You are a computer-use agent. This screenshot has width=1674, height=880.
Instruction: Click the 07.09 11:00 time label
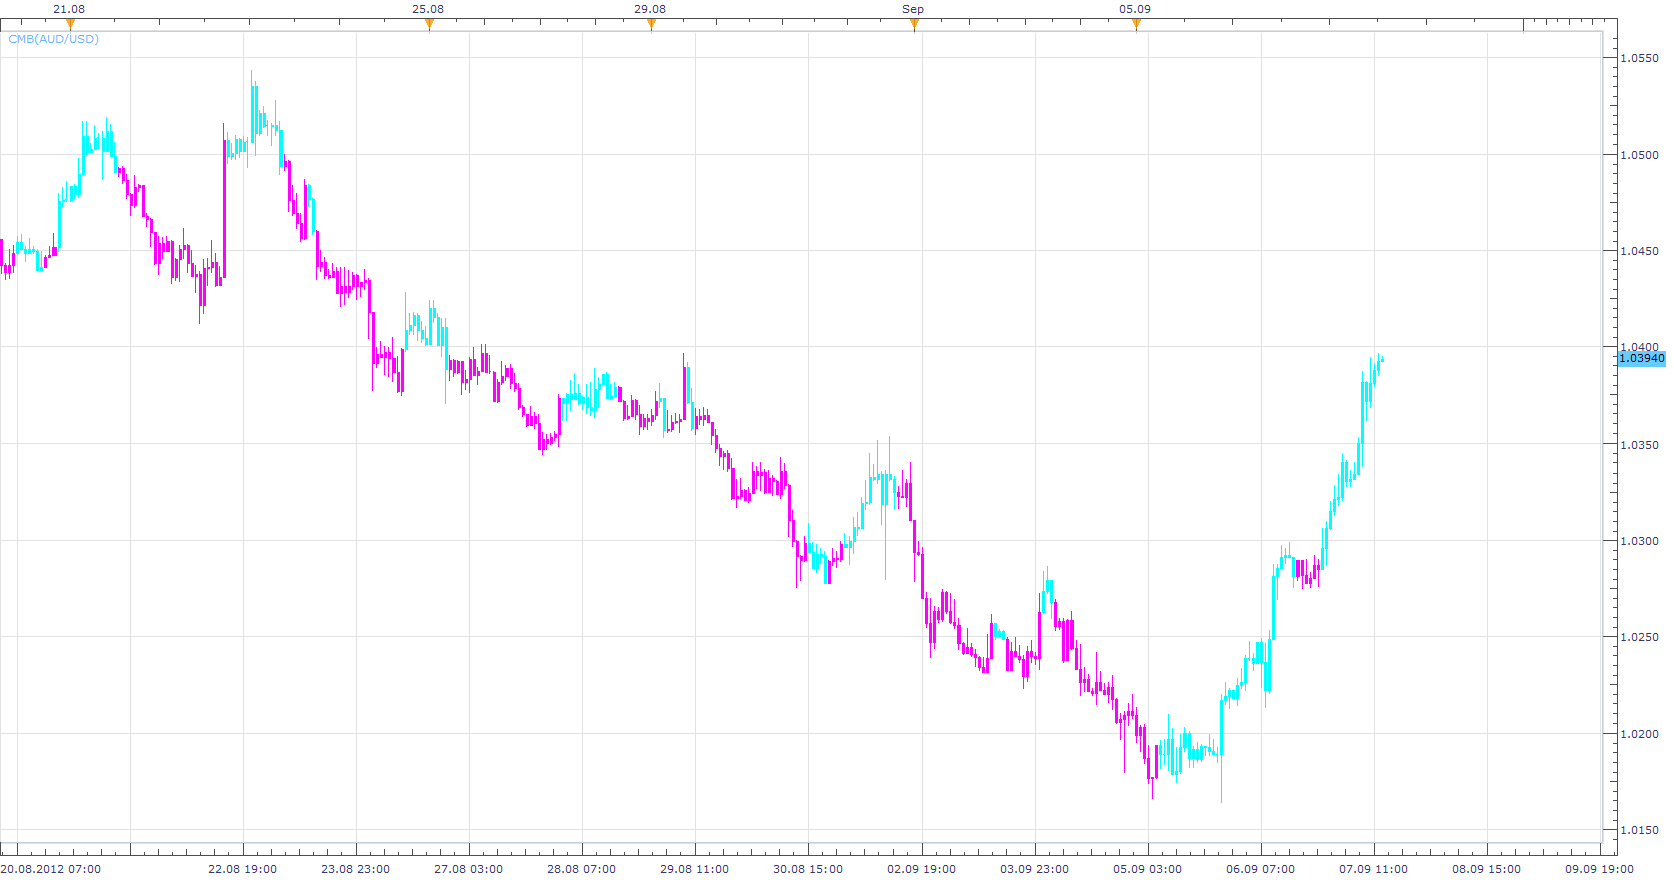[1373, 869]
